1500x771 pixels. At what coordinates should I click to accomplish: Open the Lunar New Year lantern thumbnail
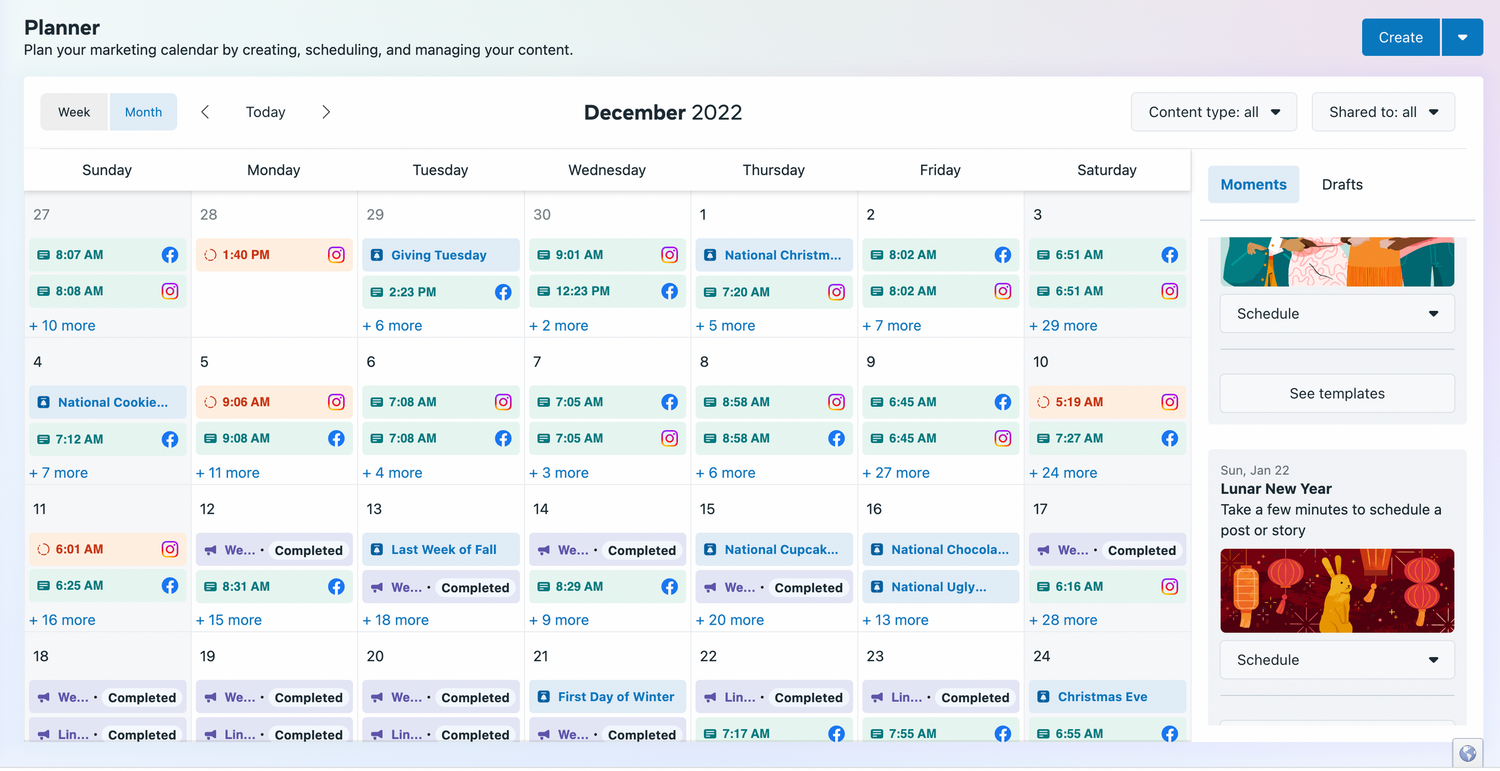point(1337,590)
